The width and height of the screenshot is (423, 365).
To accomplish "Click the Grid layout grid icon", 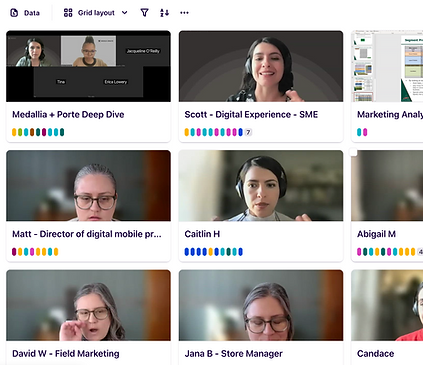I will point(68,13).
